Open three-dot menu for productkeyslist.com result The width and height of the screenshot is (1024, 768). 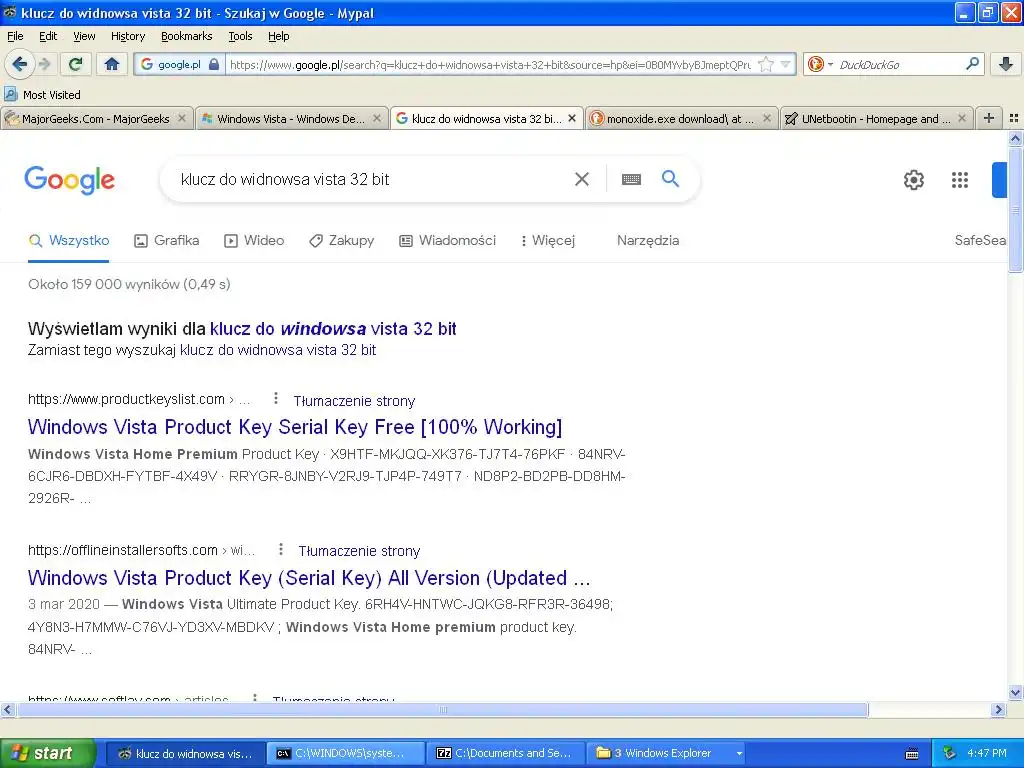[x=276, y=398]
